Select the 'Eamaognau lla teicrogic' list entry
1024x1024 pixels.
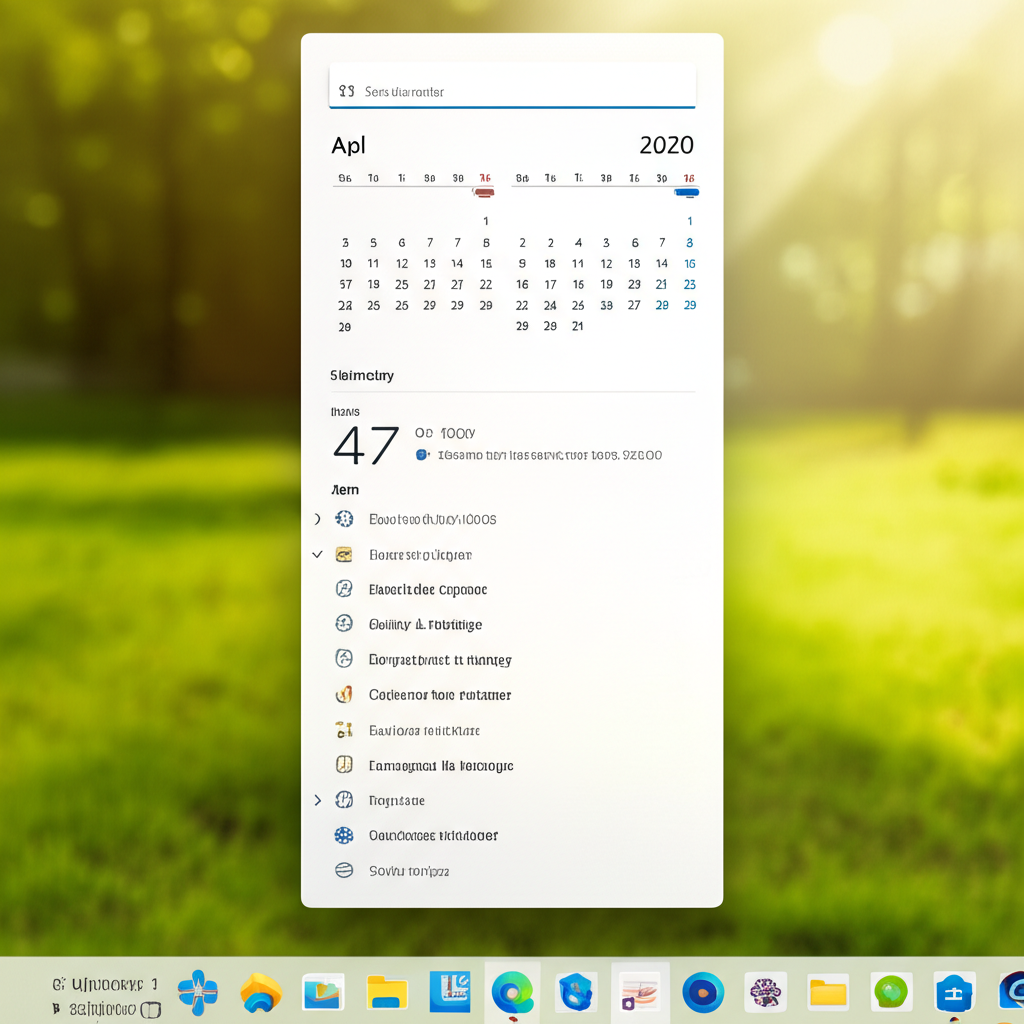tap(440, 765)
